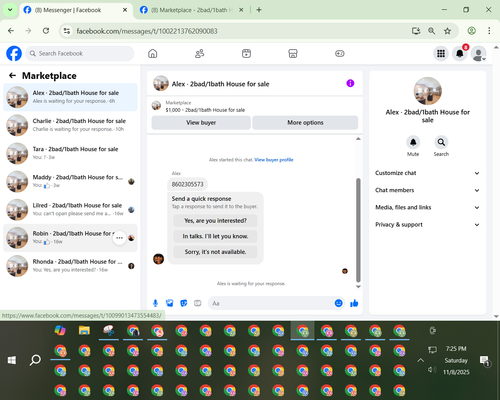
Task: Close the Marketplace browser tab
Action: pyautogui.click(x=241, y=10)
